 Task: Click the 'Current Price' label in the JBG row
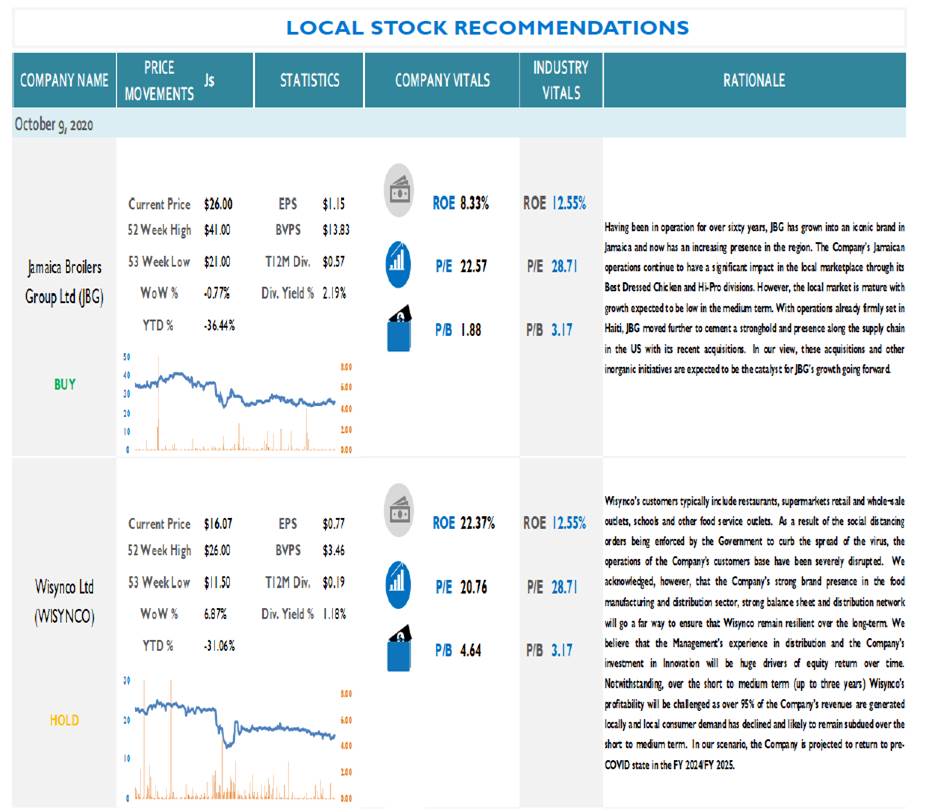(x=159, y=204)
